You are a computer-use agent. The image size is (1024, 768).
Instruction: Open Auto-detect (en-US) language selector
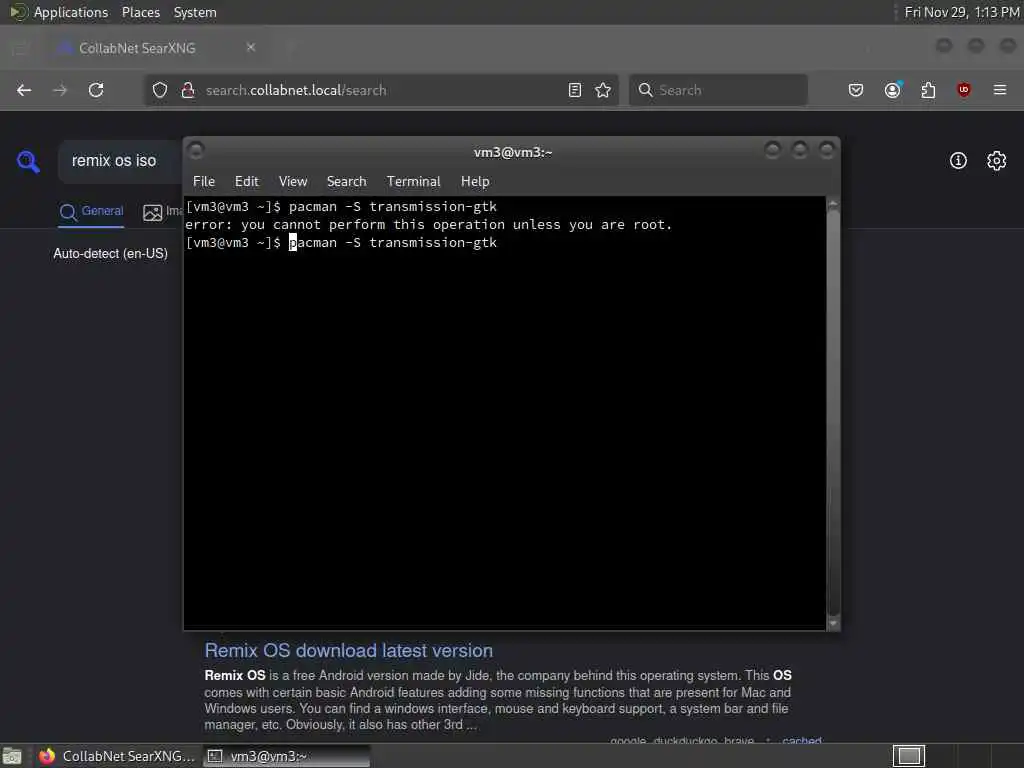(x=110, y=253)
